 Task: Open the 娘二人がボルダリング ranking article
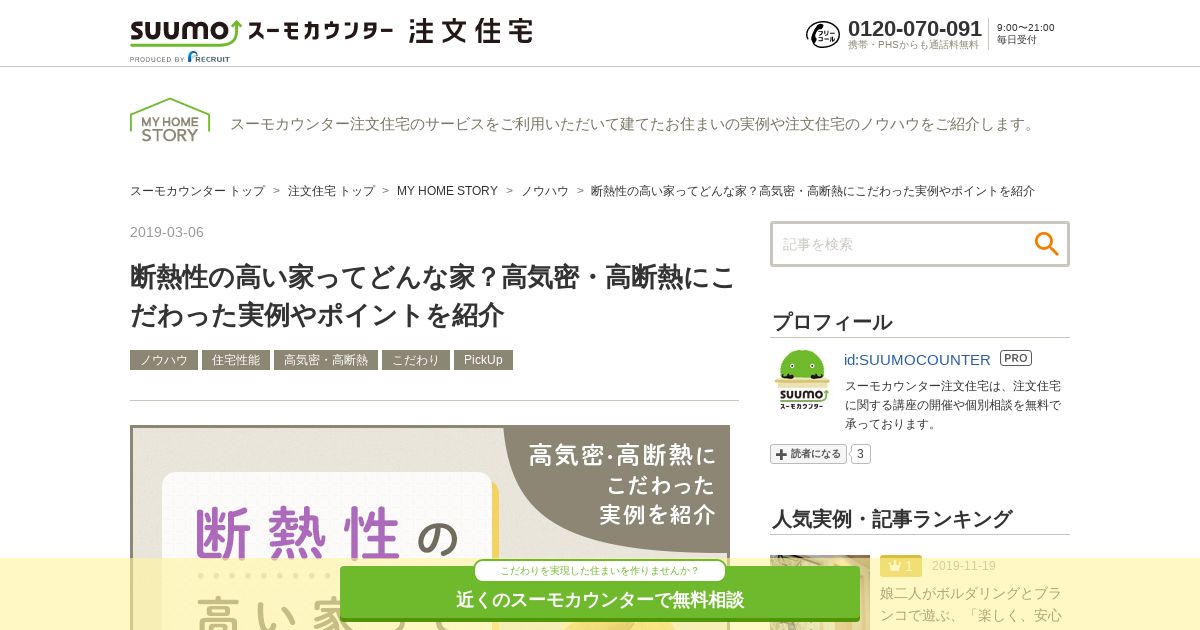pos(971,604)
